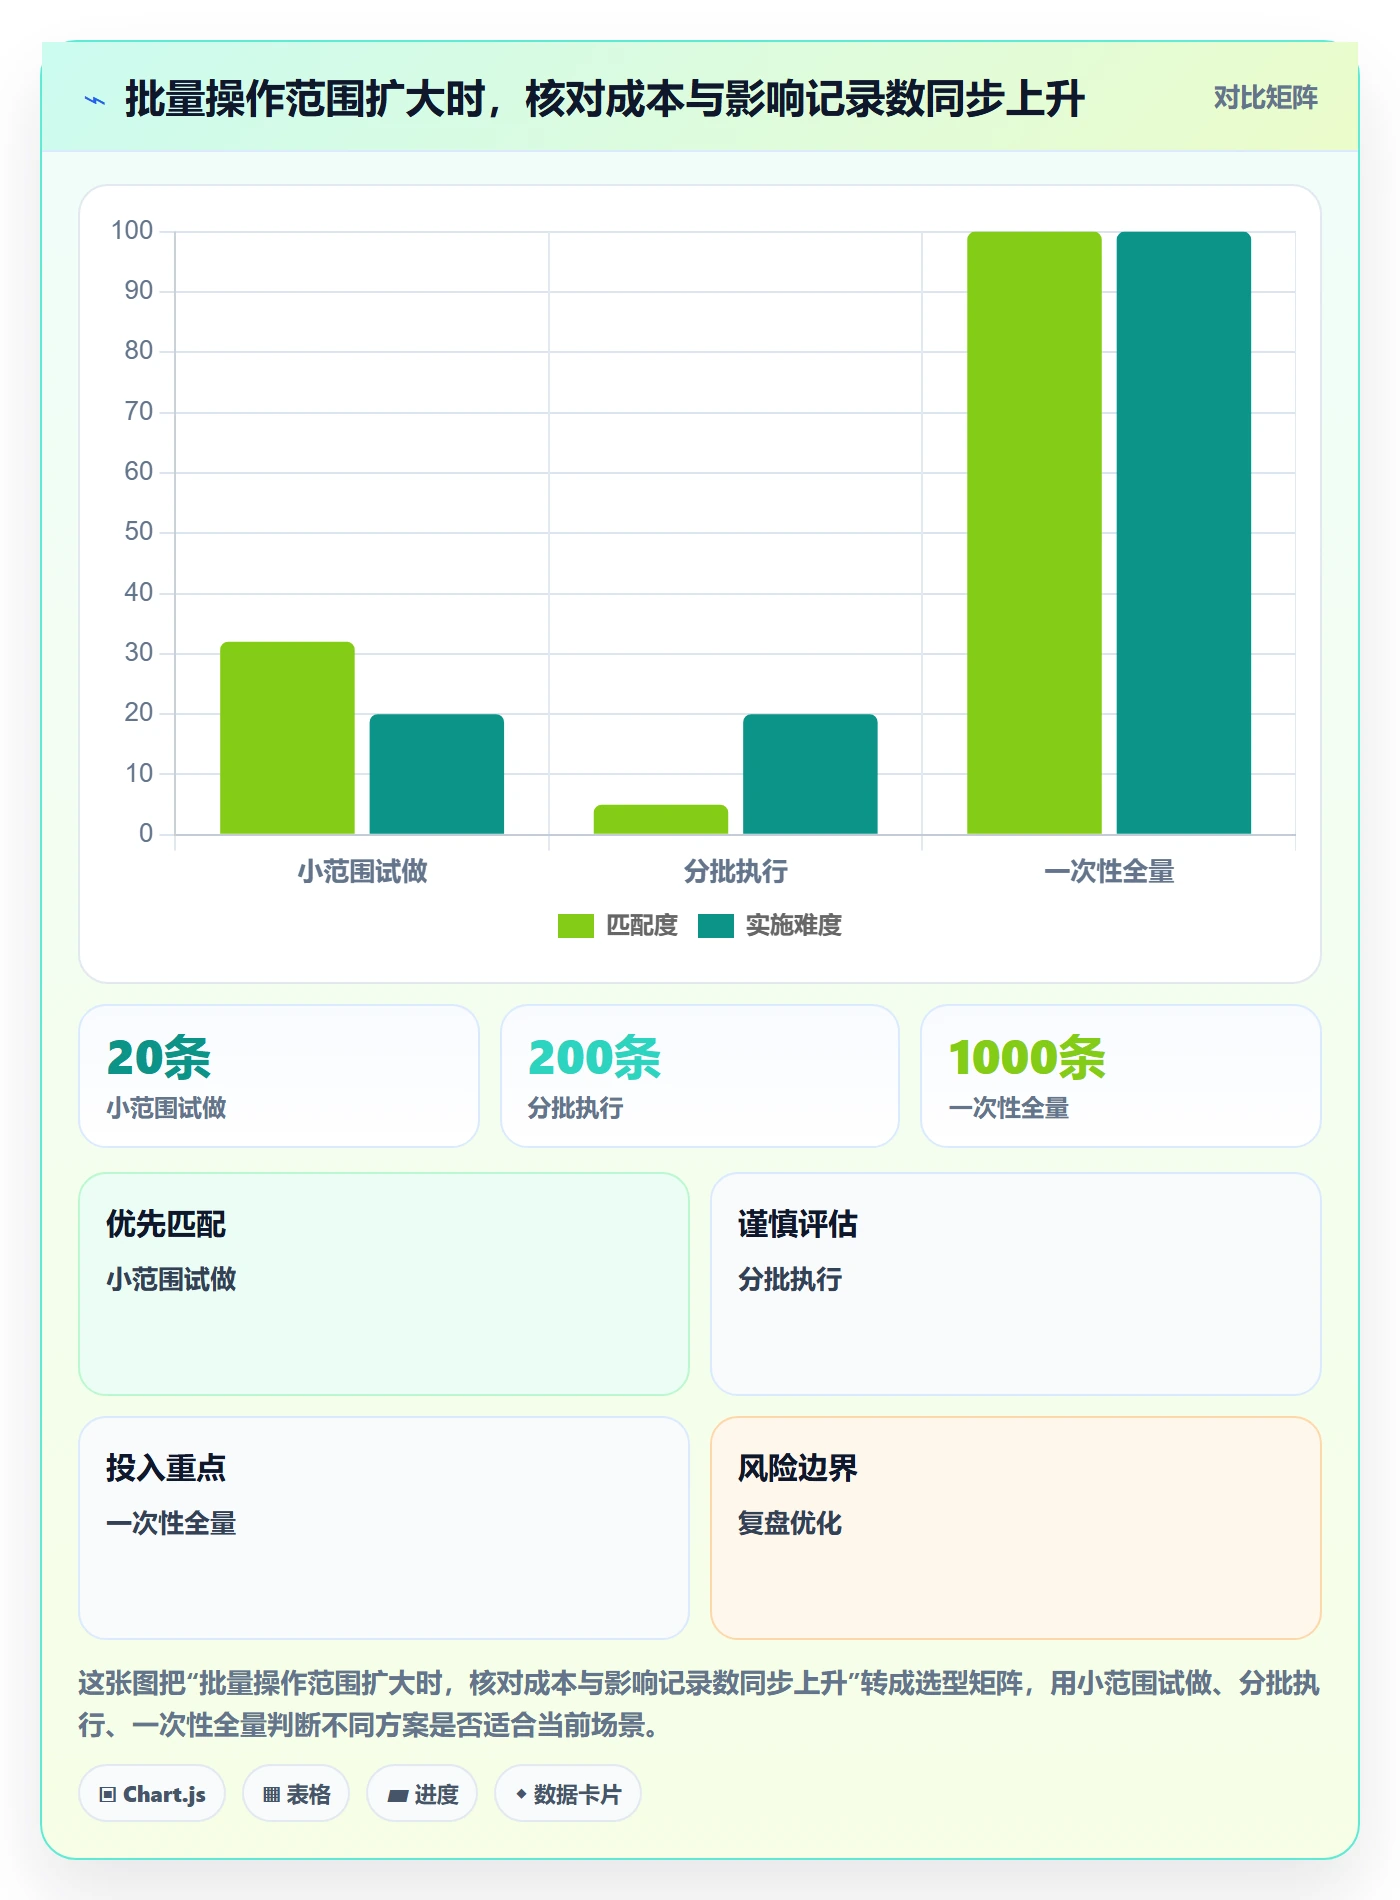Screen dimensions: 1400x1900
Task: Click the 数据卡片 tag chip
Action: (x=568, y=1794)
